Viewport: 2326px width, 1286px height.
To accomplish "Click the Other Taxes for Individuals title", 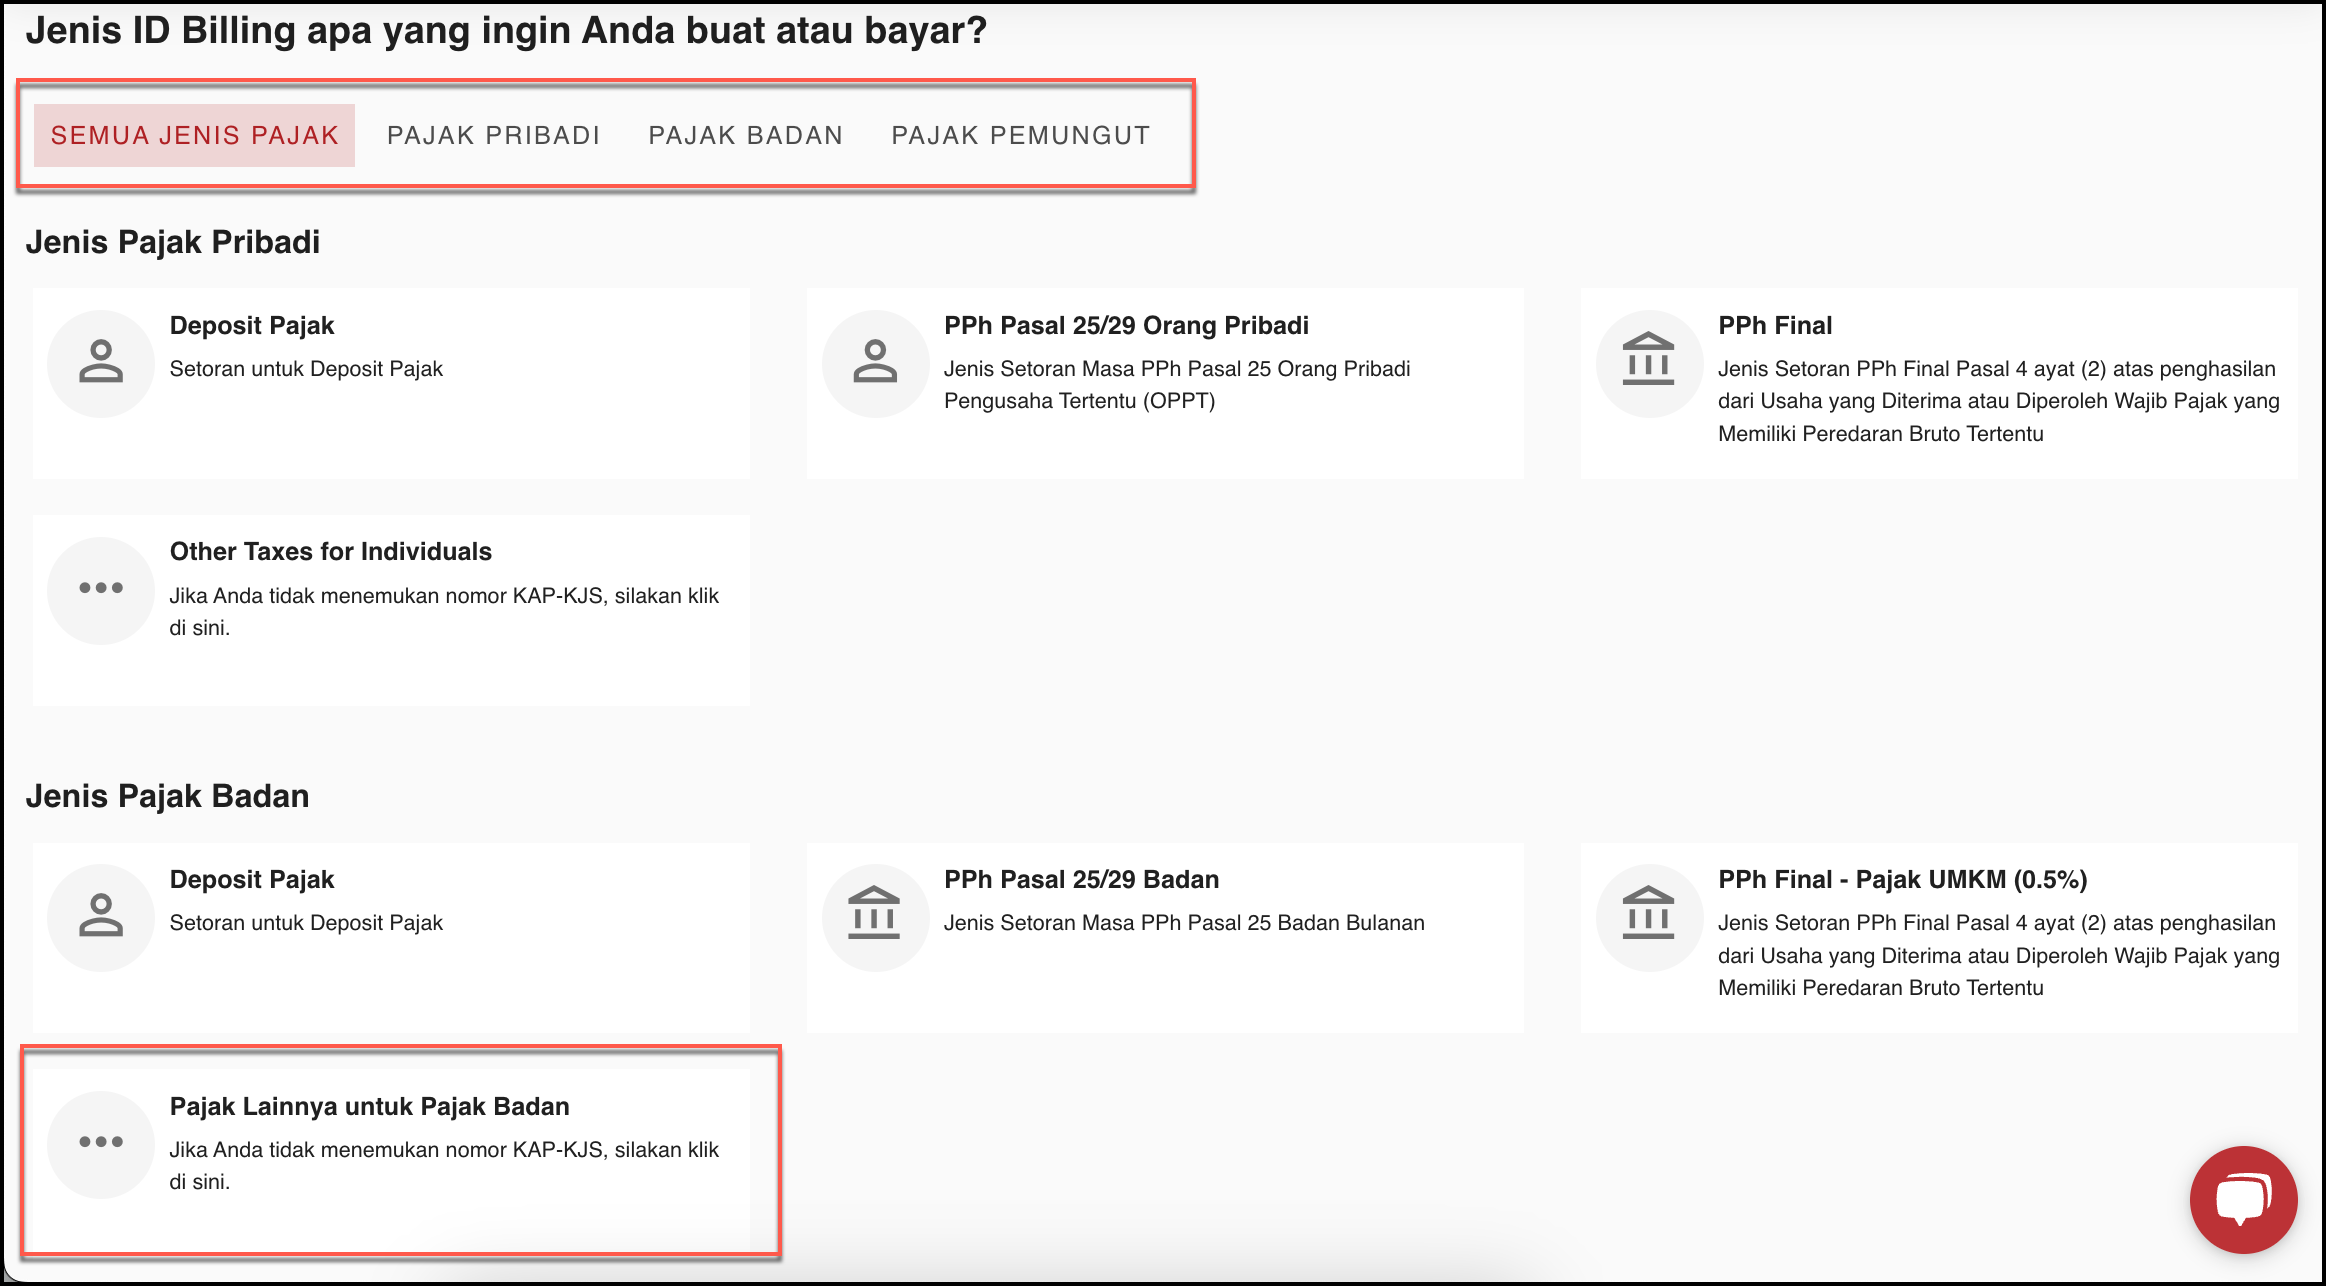I will pos(331,552).
